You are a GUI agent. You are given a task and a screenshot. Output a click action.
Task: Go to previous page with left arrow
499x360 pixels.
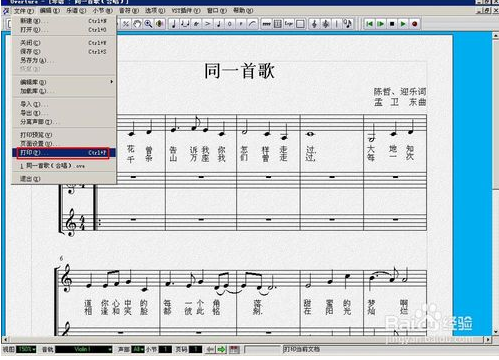point(210,350)
